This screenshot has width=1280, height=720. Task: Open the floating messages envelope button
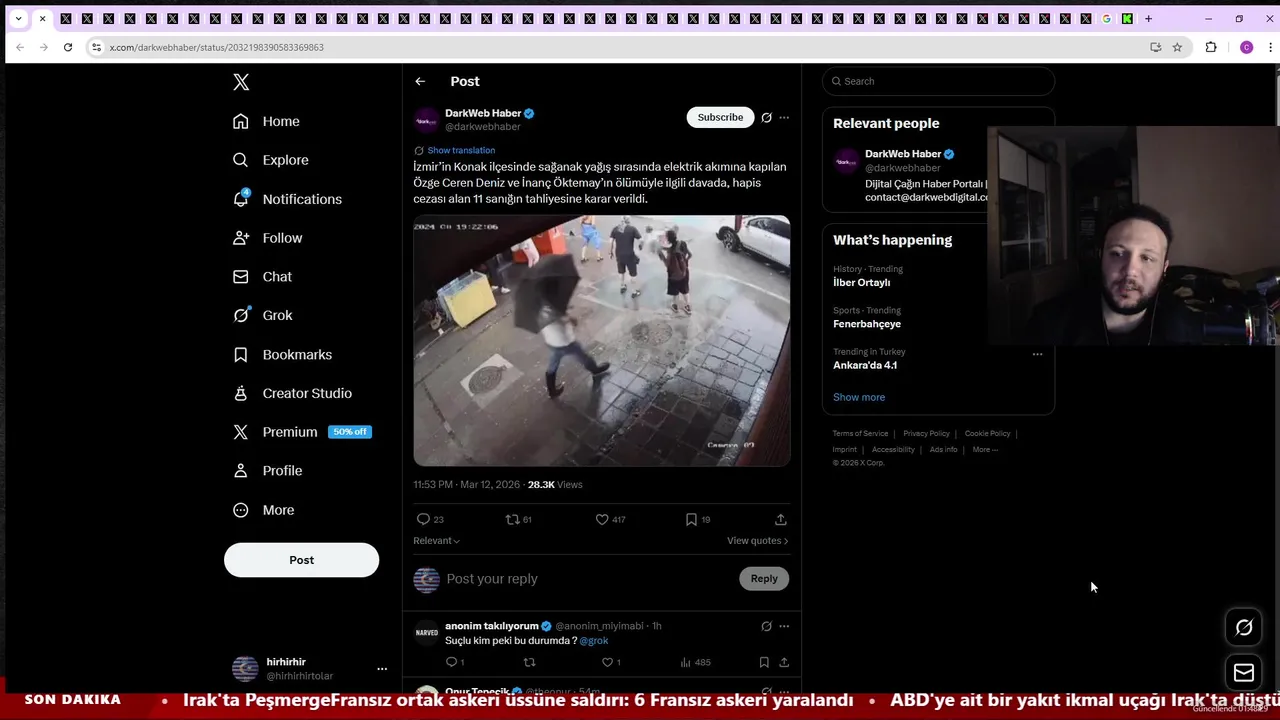1244,673
